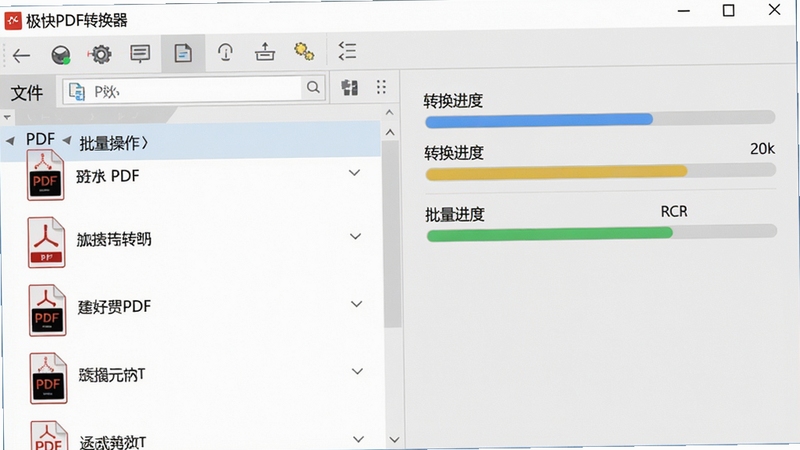Click the PDF icon of bottom list row
This screenshot has height=450, width=800.
tap(49, 435)
